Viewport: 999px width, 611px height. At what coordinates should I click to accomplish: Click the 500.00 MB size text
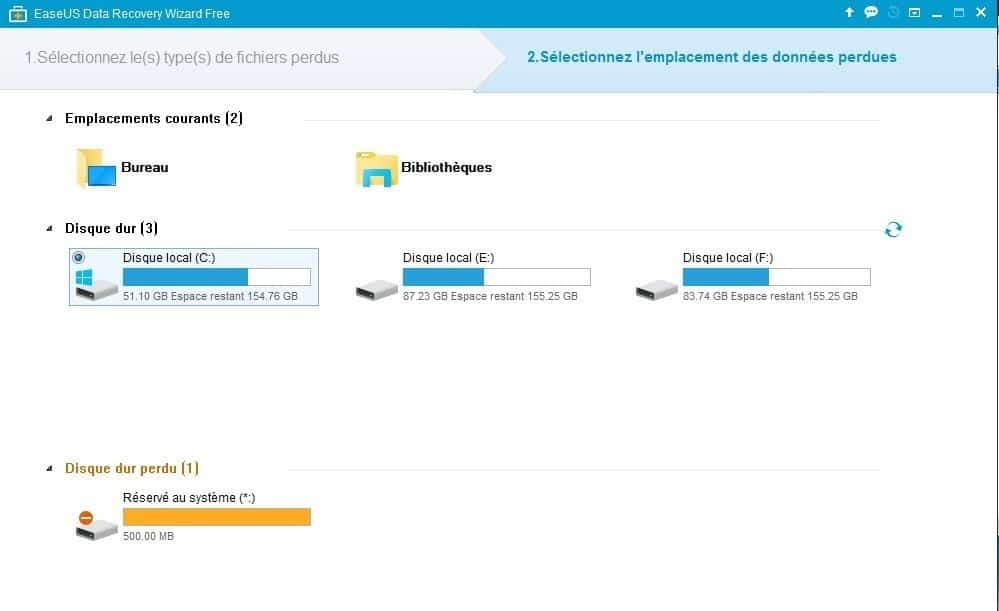pyautogui.click(x=148, y=536)
